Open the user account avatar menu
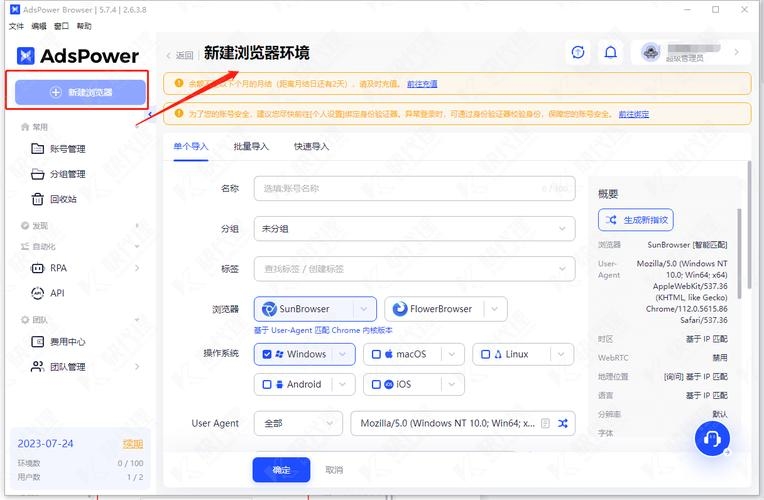The image size is (764, 500). 651,52
